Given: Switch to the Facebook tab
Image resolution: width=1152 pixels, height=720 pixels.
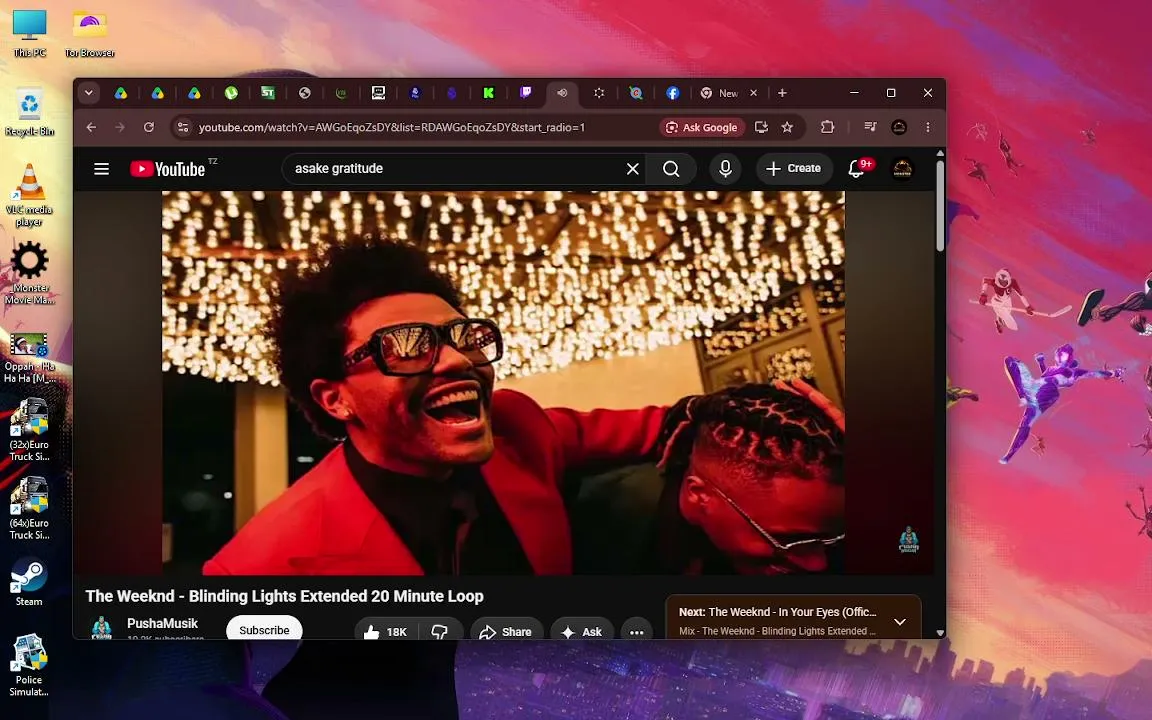Looking at the screenshot, I should (672, 93).
